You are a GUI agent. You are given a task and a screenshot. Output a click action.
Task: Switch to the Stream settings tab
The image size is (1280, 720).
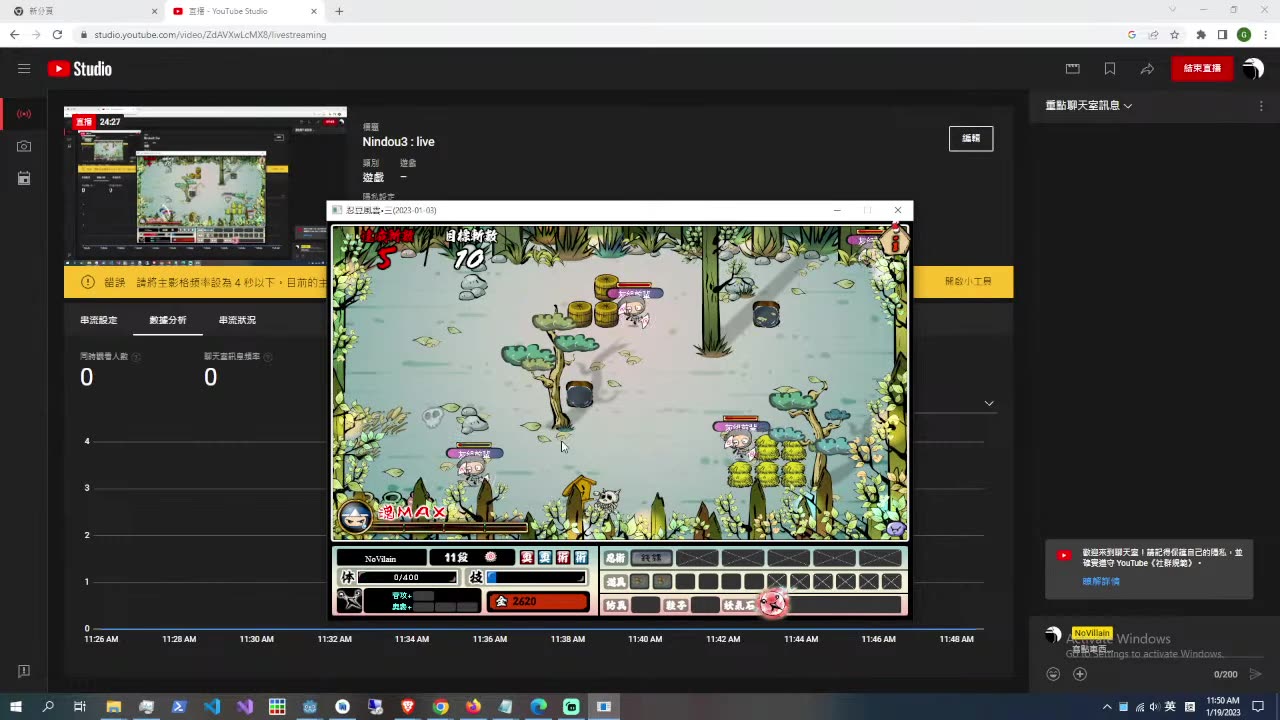coord(99,320)
